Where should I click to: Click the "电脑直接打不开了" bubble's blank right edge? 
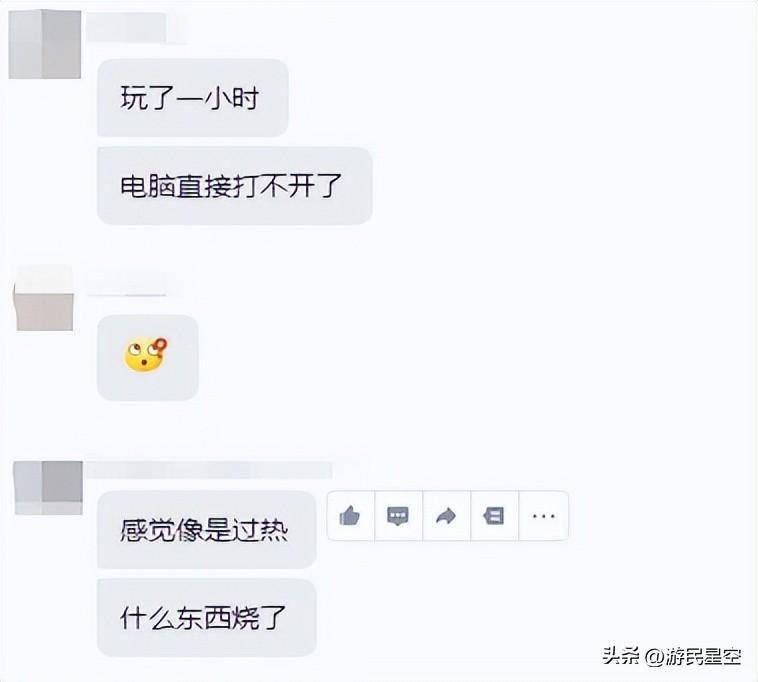pyautogui.click(x=359, y=186)
